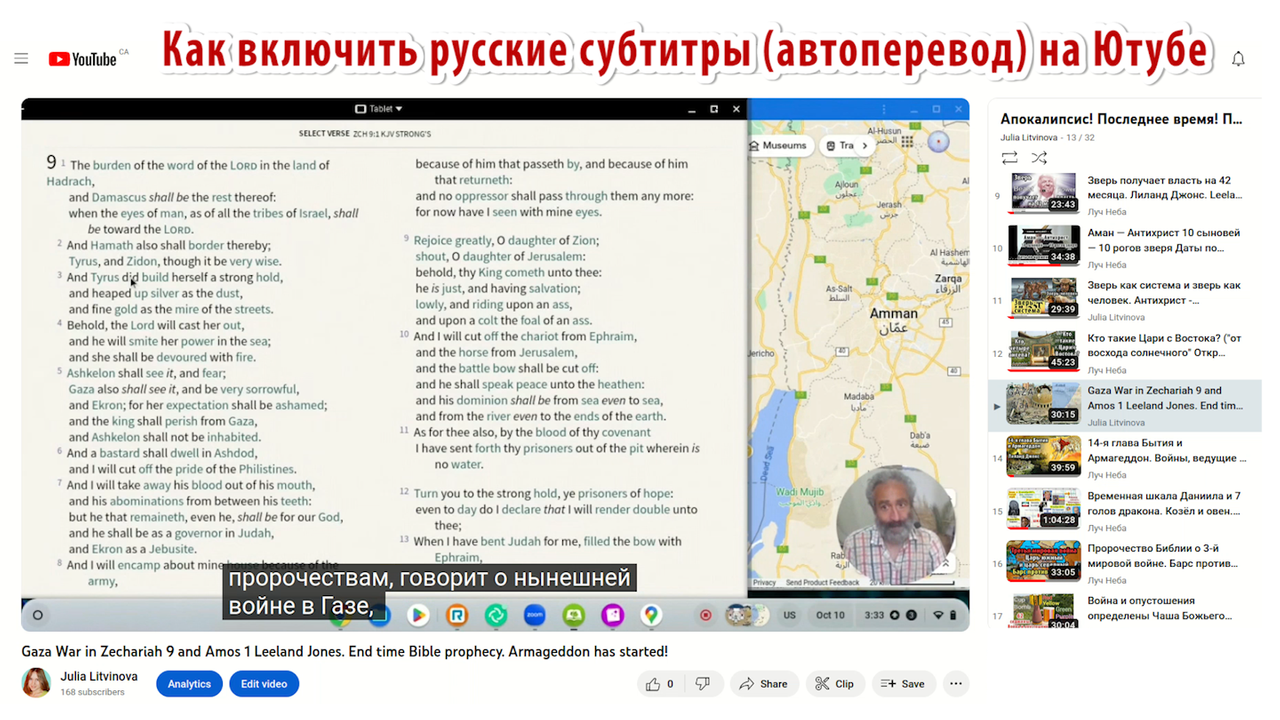Expand the Tablet dropdown in video
The width and height of the screenshot is (1280, 720).
coord(379,109)
